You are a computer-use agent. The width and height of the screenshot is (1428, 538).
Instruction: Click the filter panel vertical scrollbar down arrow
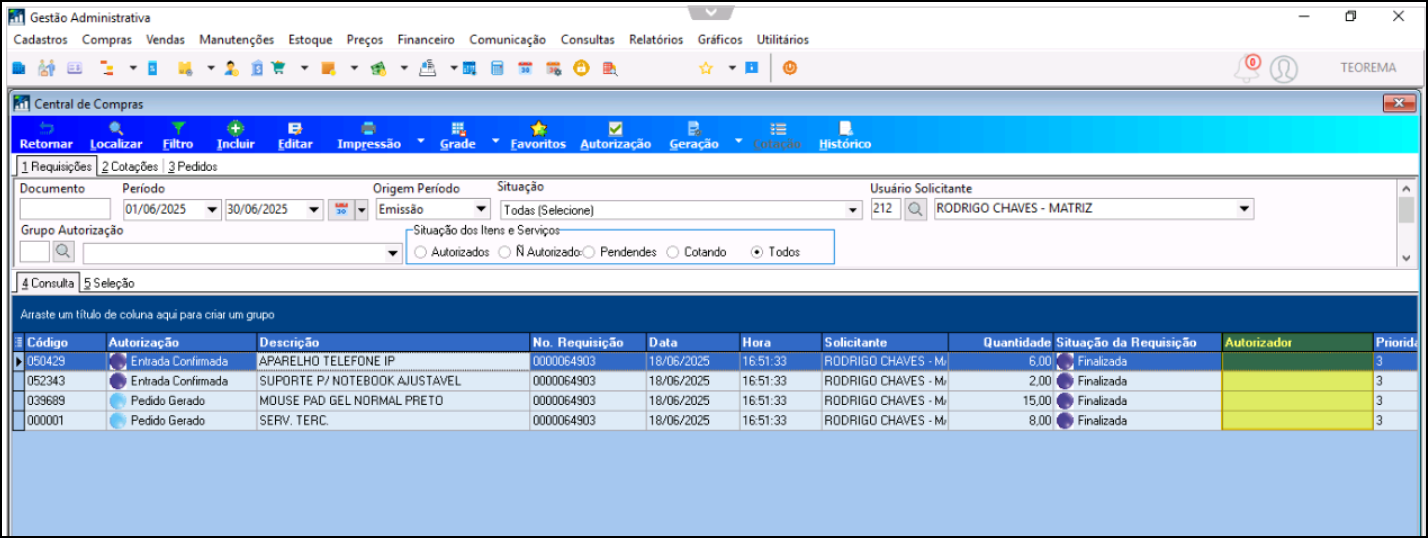pos(1405,258)
